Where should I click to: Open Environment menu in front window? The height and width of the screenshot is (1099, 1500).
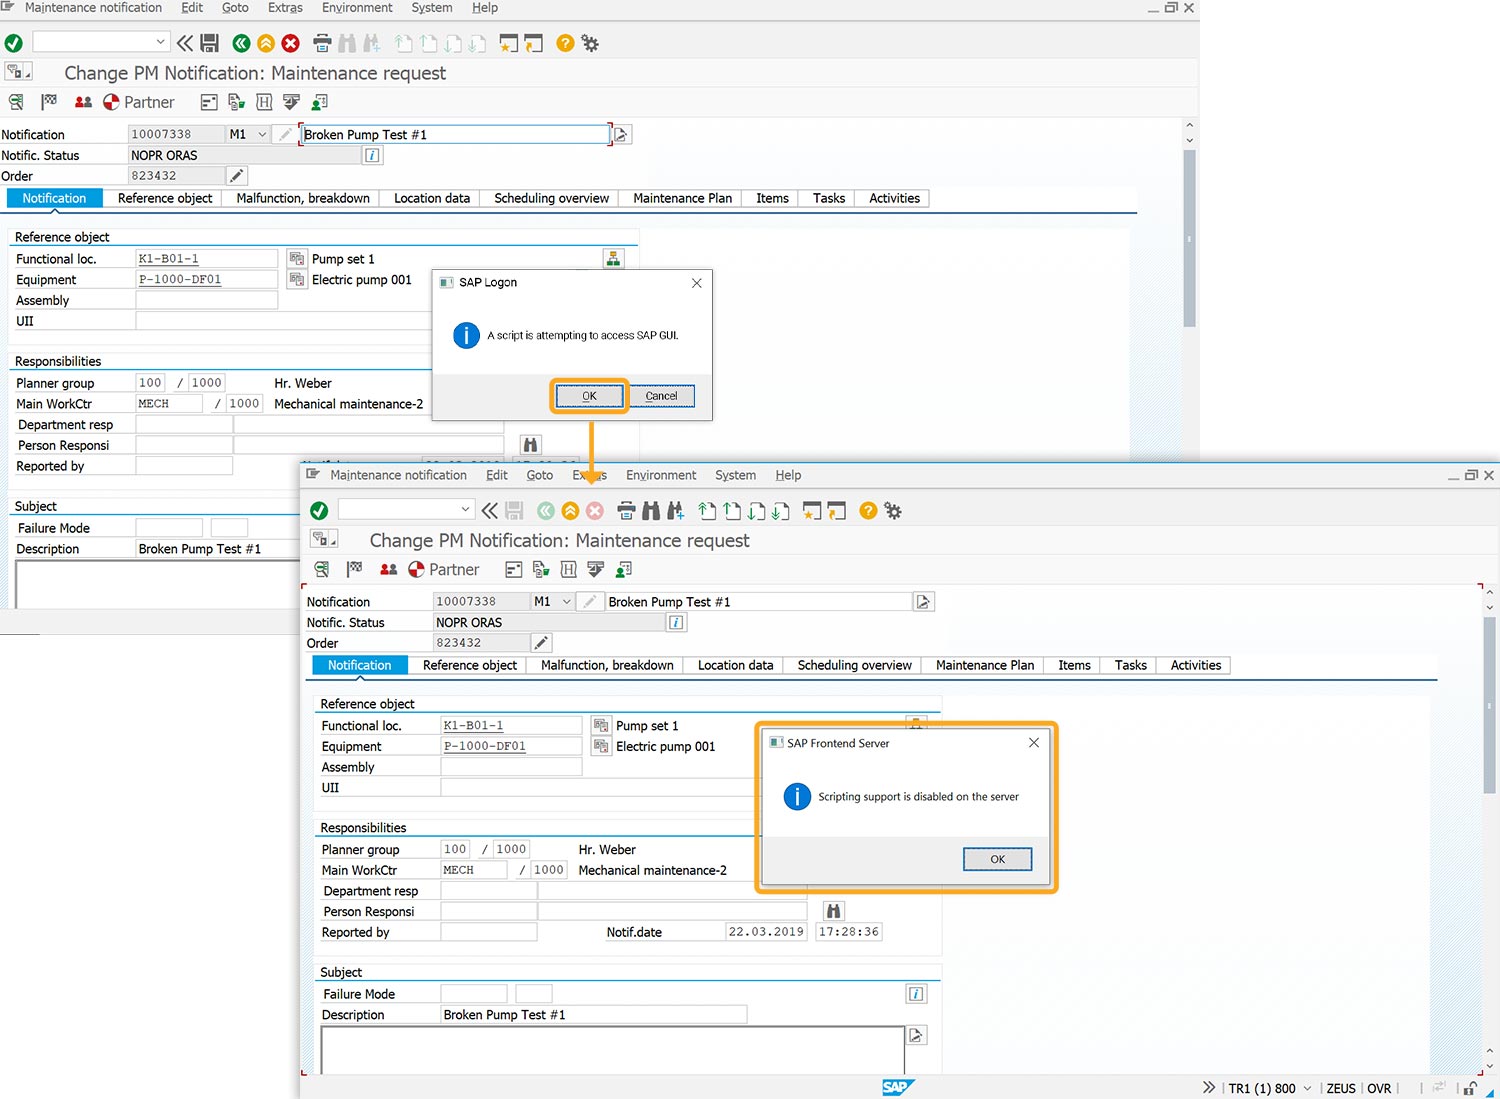click(x=661, y=475)
